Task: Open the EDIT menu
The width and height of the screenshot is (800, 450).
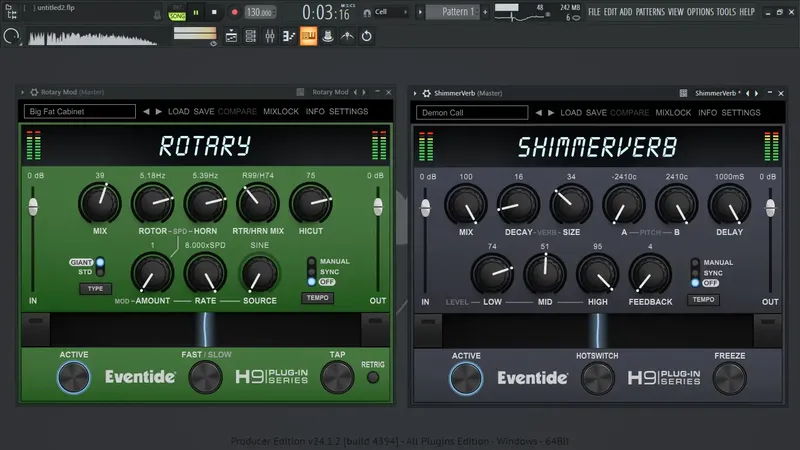Action: [x=610, y=11]
